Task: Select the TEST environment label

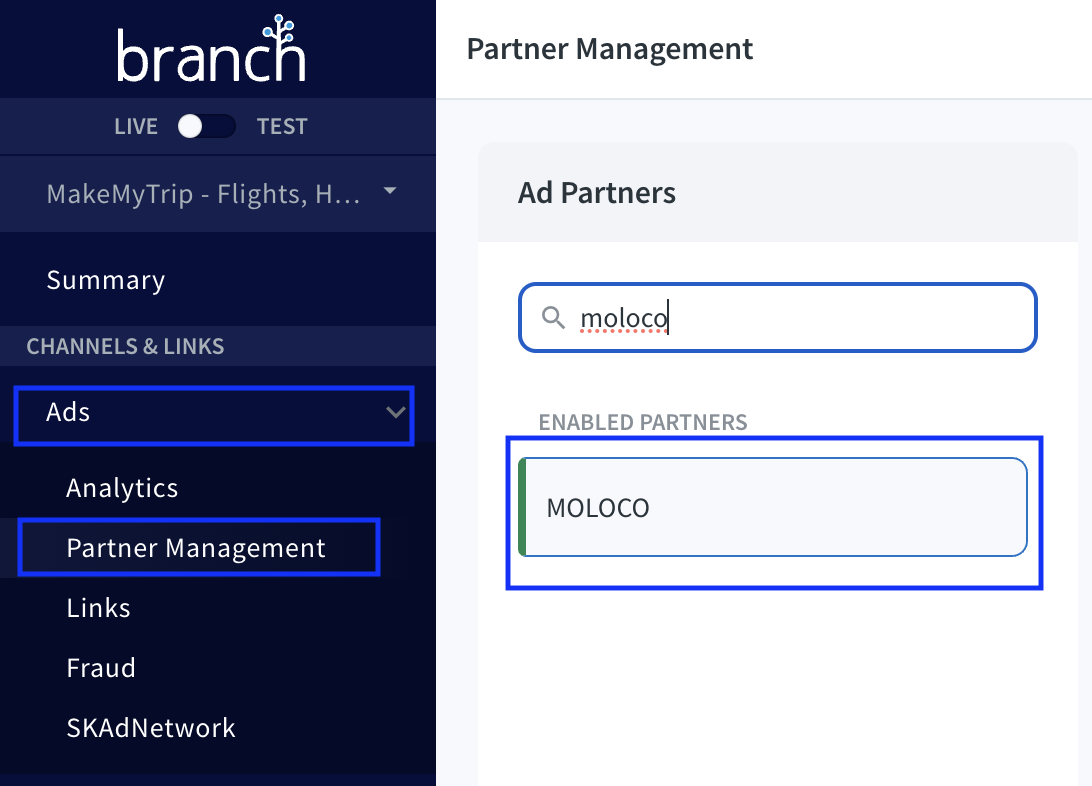Action: (x=282, y=127)
